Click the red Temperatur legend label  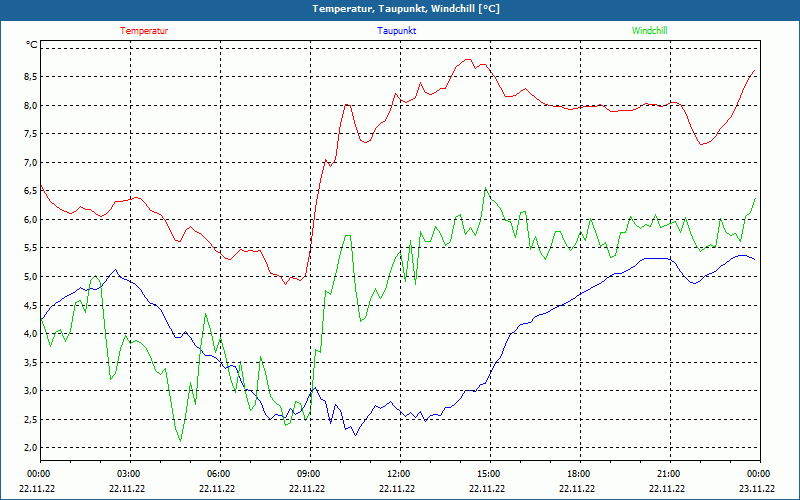tap(144, 31)
